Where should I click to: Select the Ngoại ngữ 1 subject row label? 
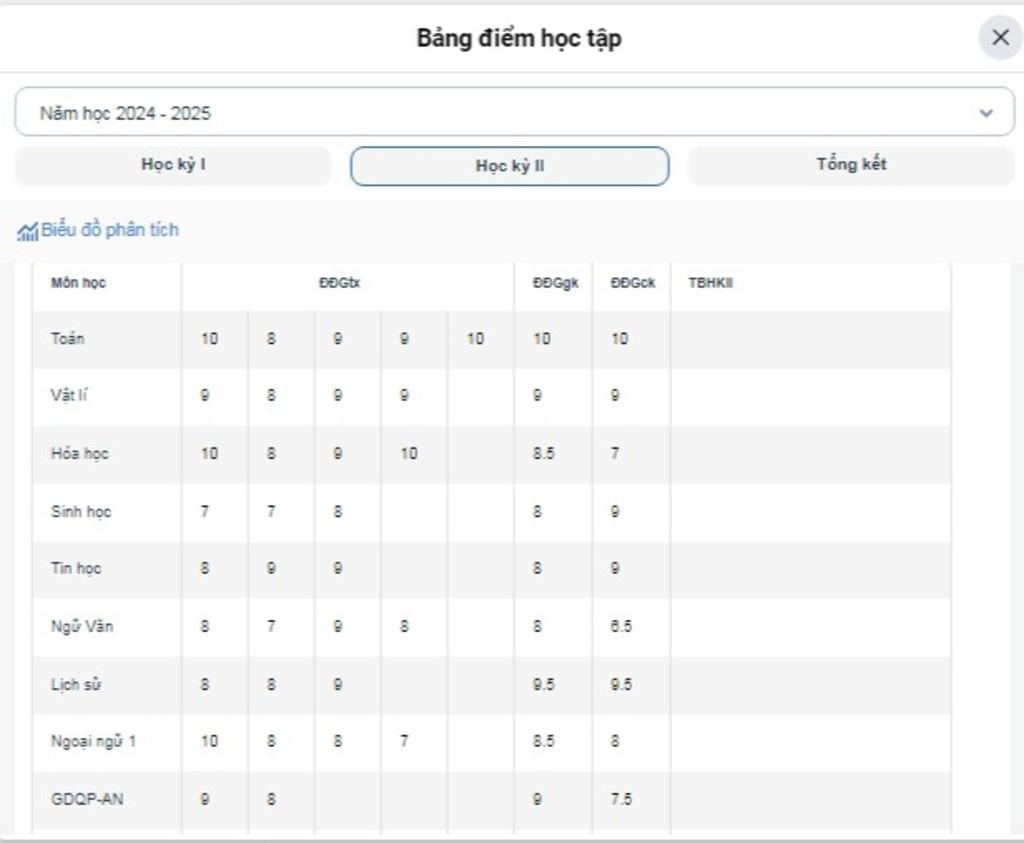93,742
